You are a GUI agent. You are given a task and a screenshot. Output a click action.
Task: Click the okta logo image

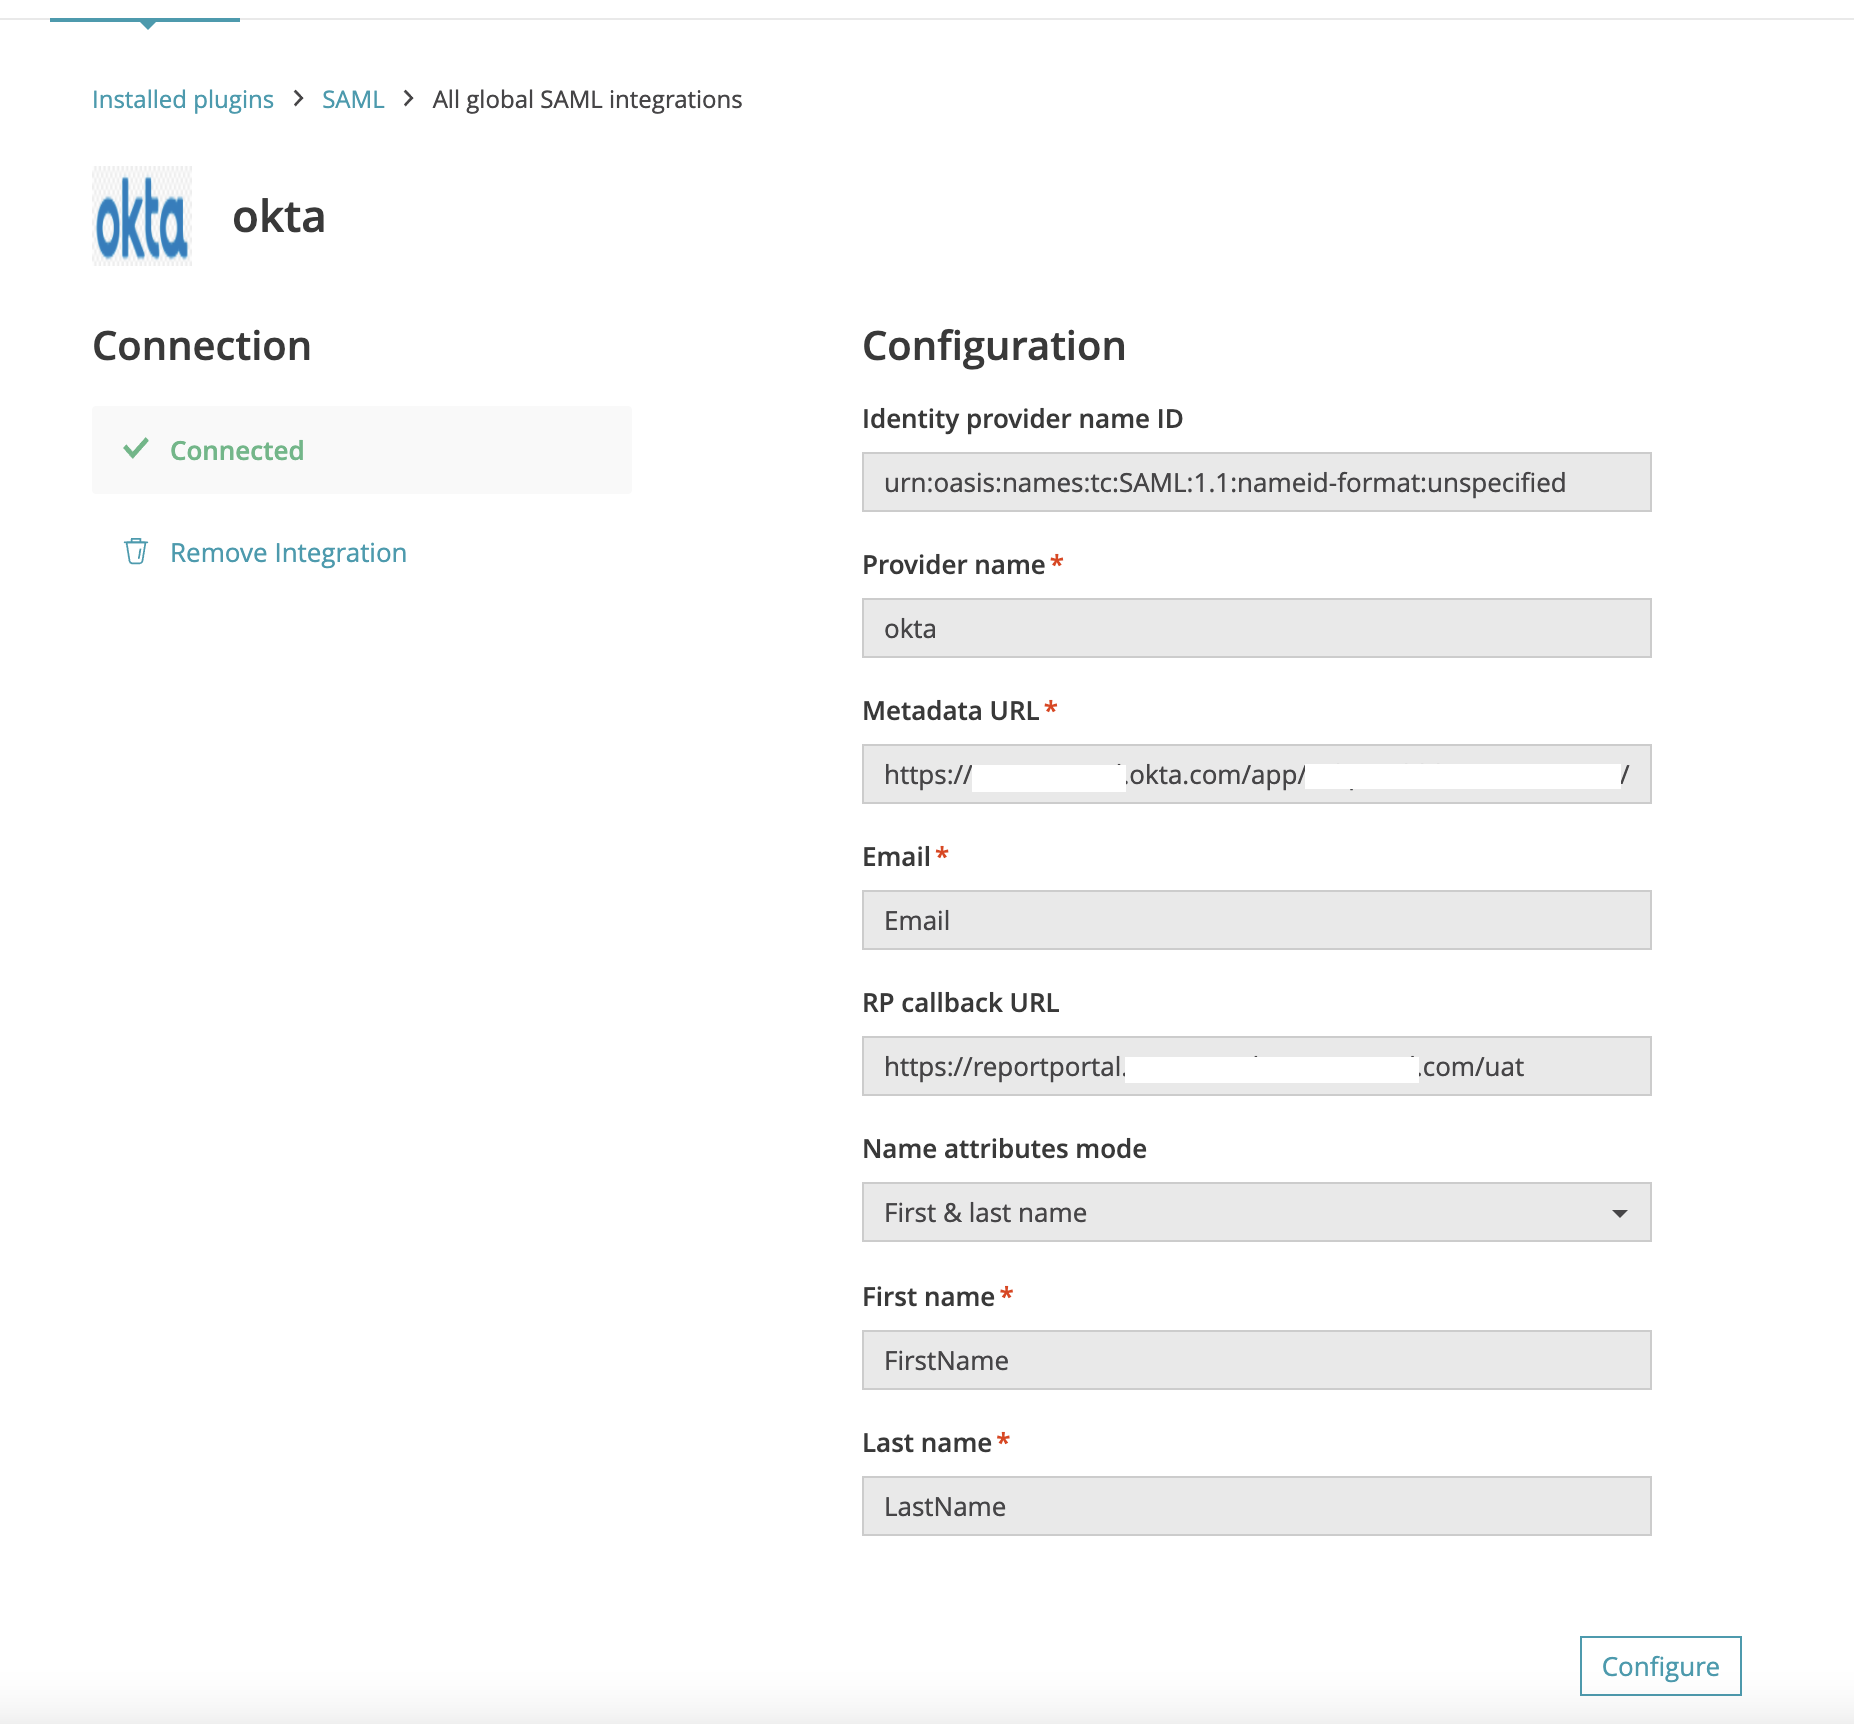point(142,216)
